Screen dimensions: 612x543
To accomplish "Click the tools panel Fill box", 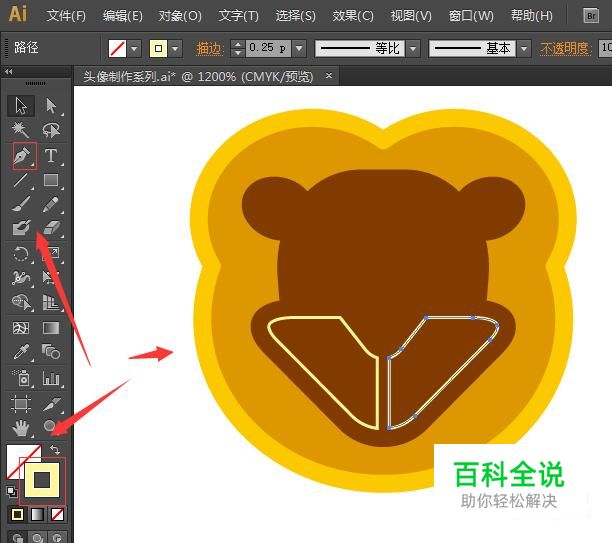I will click(16, 455).
